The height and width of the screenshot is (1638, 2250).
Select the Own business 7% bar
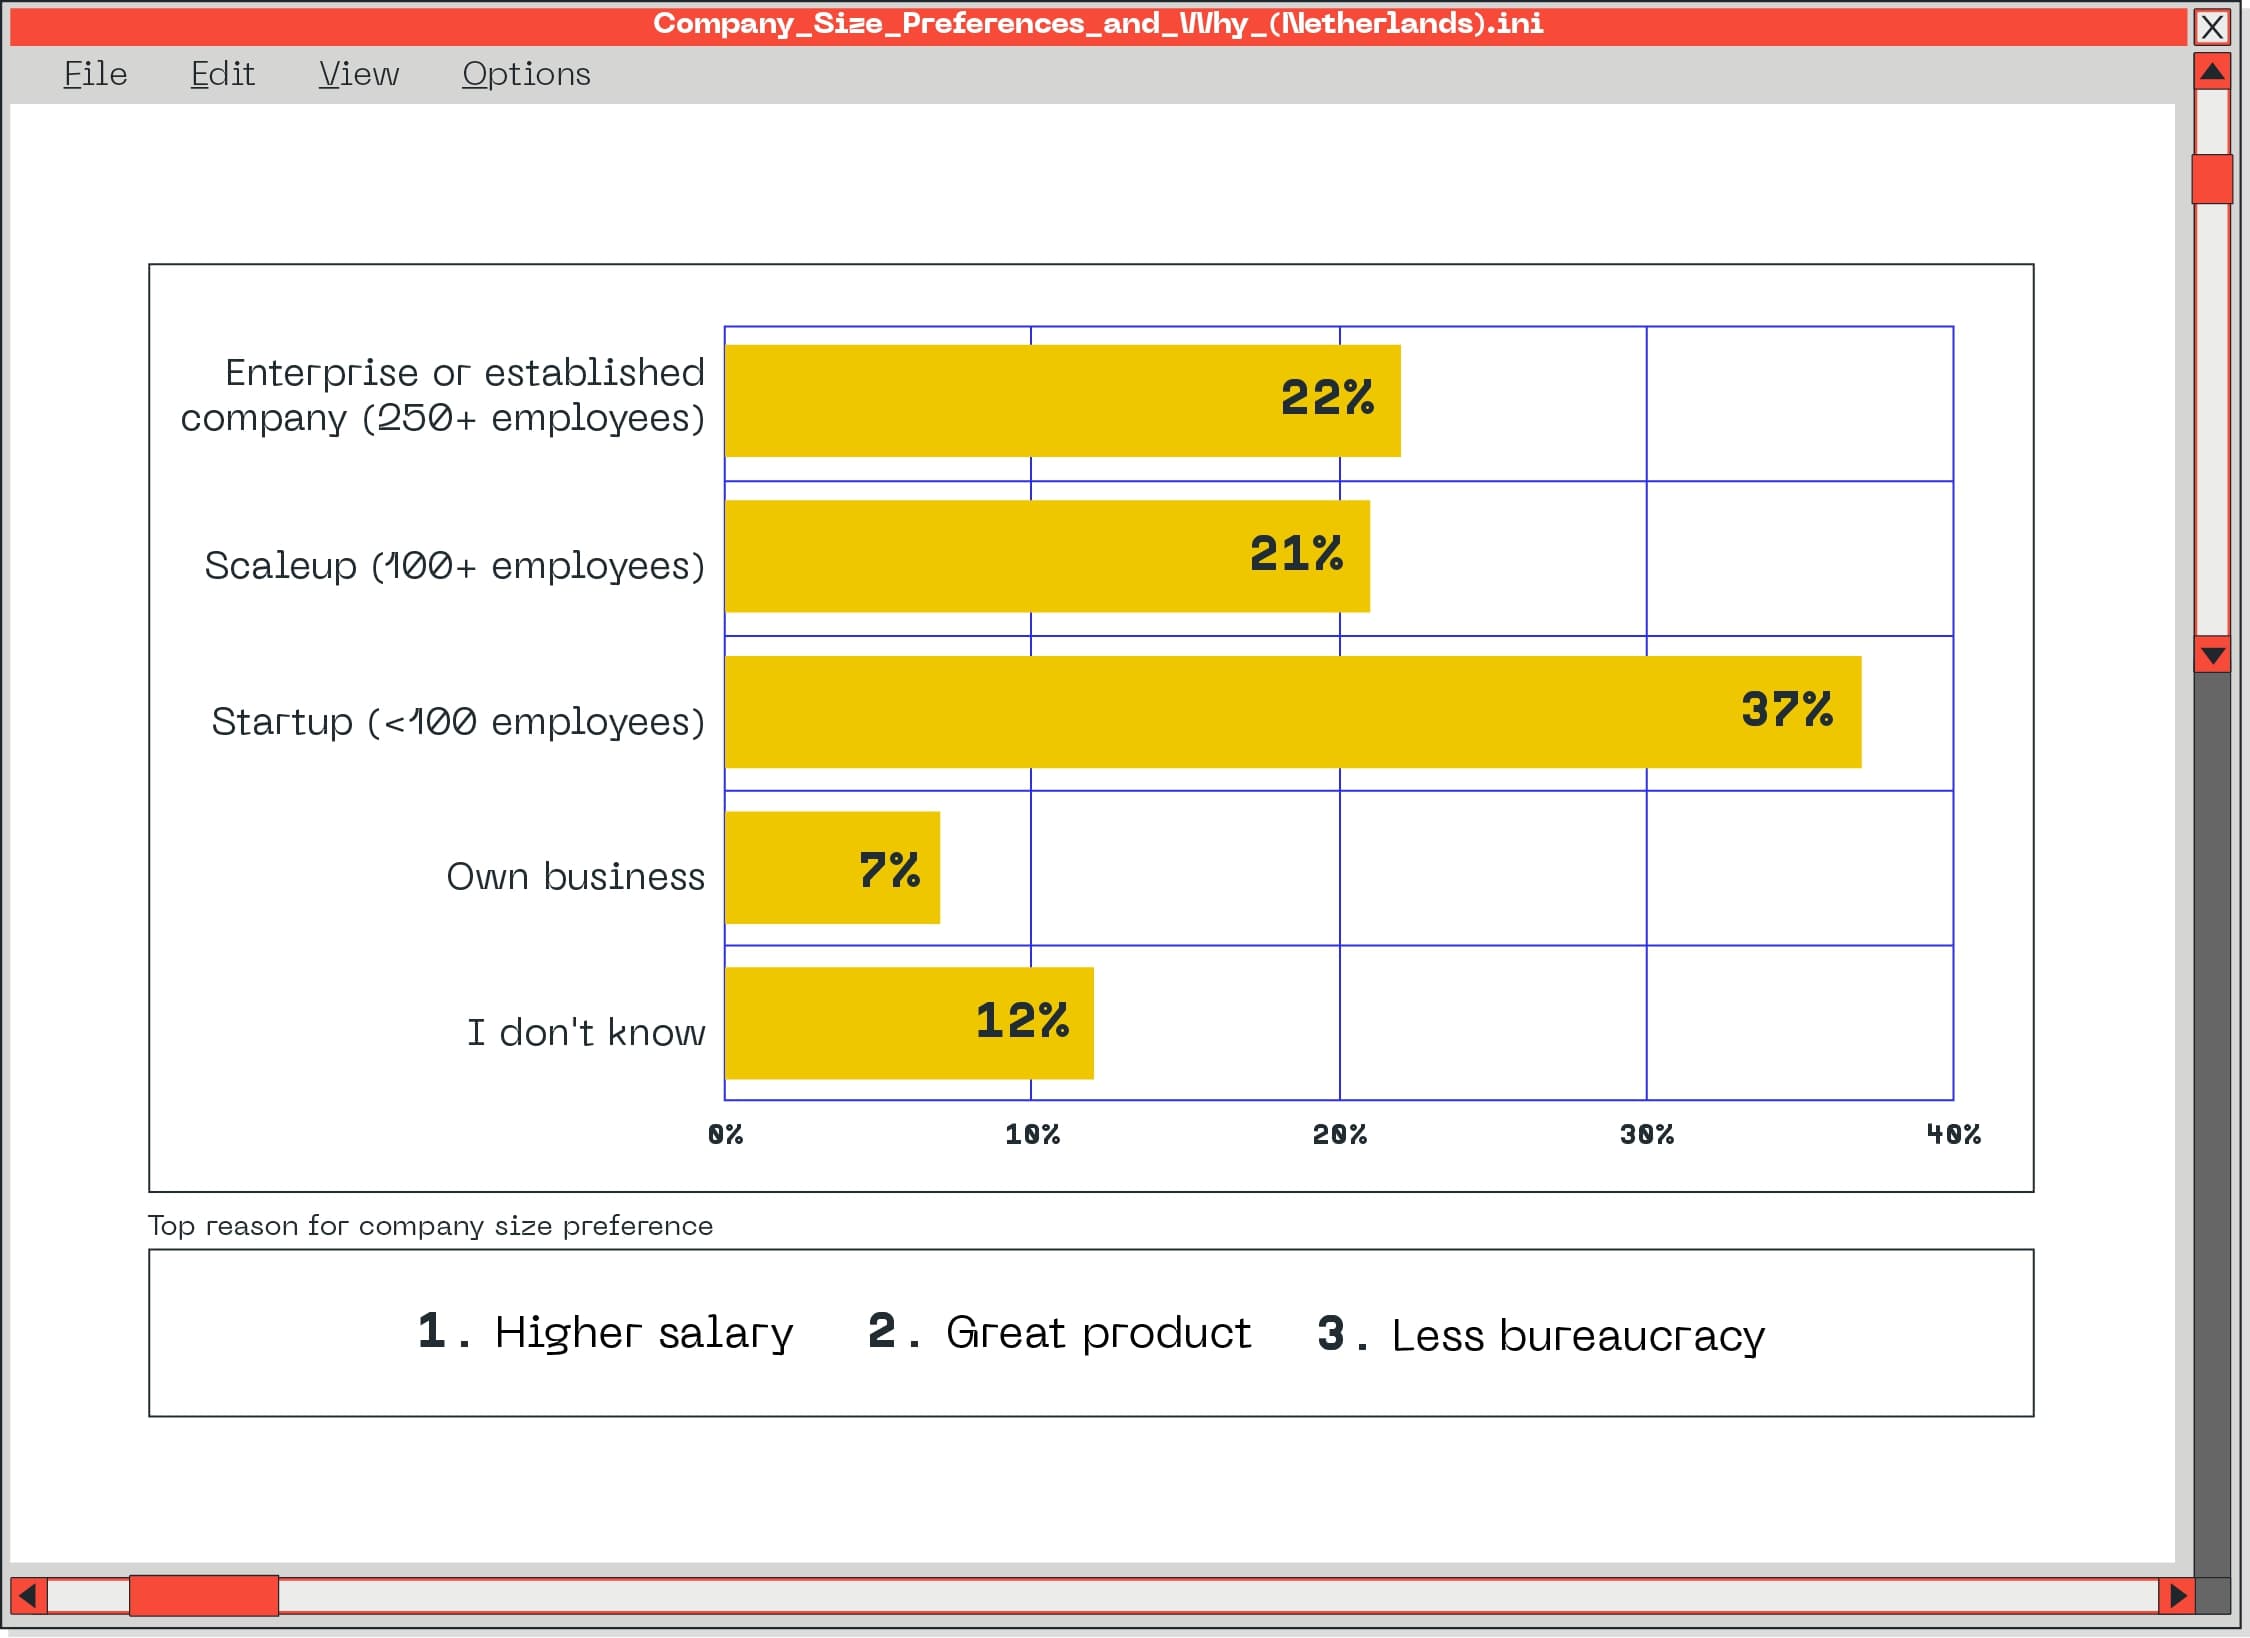pos(832,868)
